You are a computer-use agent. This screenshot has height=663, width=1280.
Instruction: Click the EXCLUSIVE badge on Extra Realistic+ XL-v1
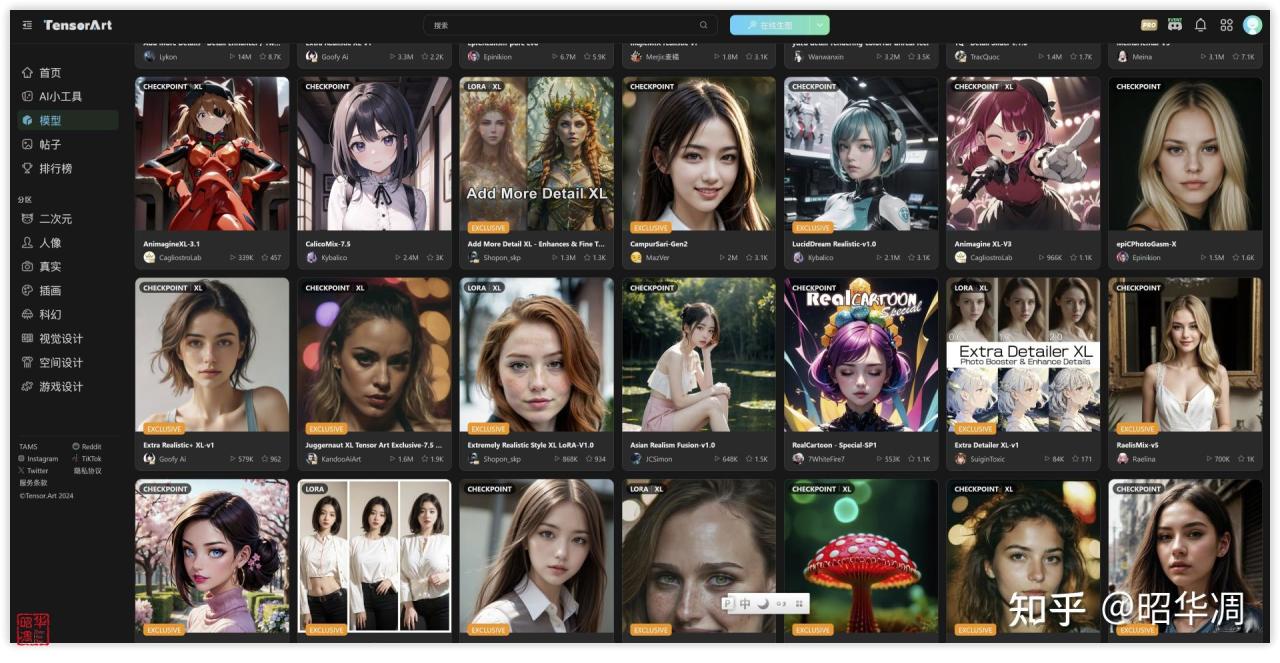tap(163, 429)
